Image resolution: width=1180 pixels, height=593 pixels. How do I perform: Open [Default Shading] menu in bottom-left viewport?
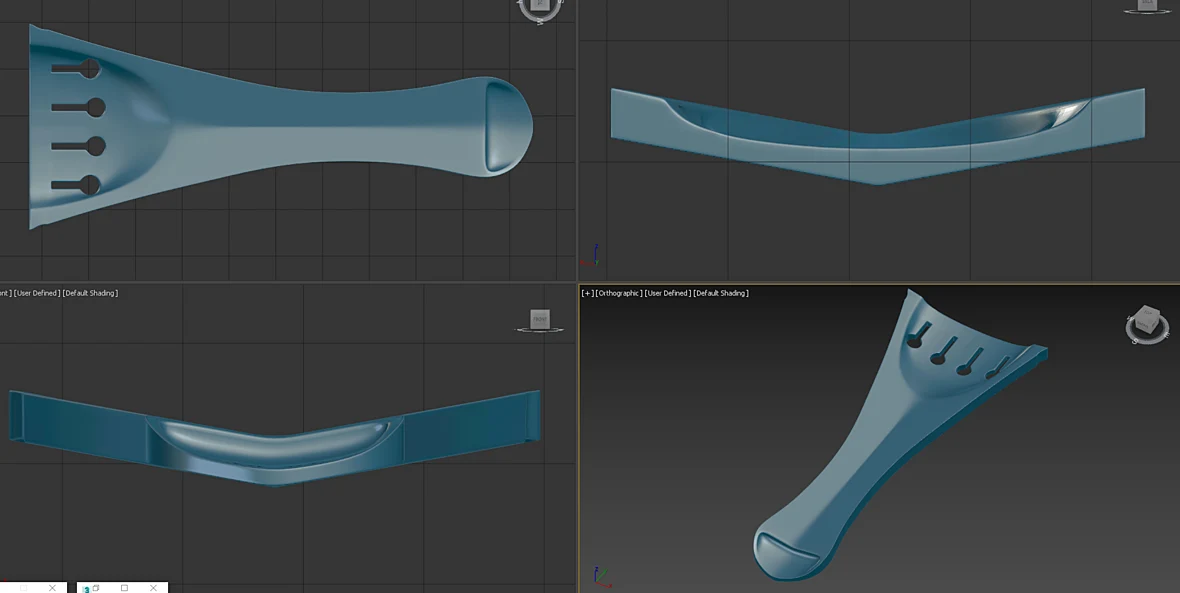(90, 293)
